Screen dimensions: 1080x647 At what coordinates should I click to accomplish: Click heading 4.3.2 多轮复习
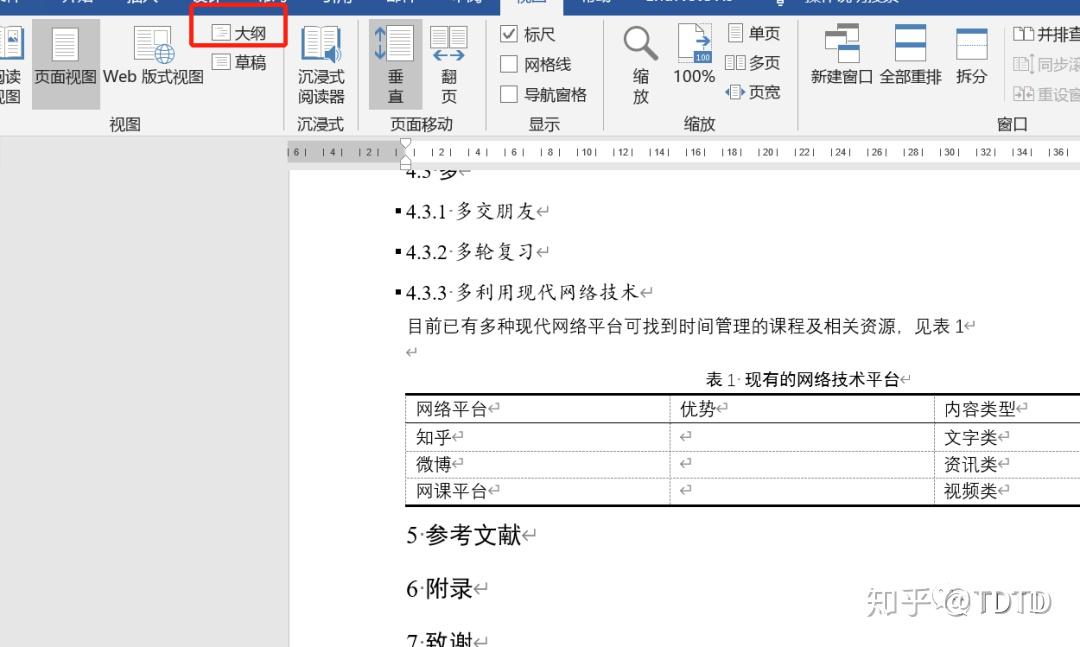pos(470,252)
